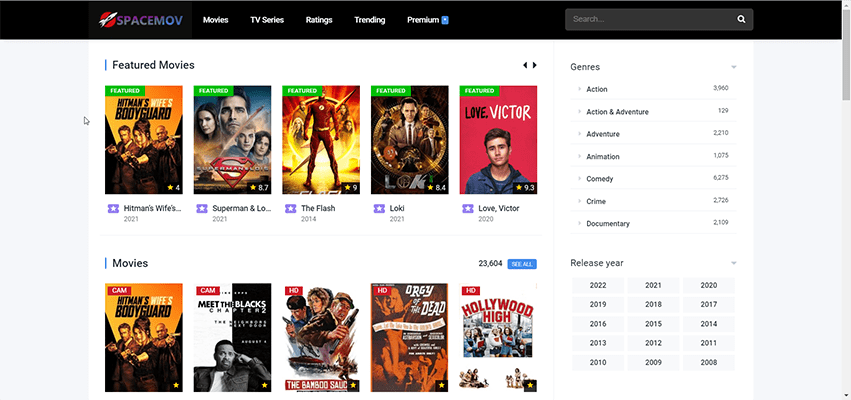Click ticket icon beside The Flash
Viewport: 851px width, 400px height.
tap(290, 208)
